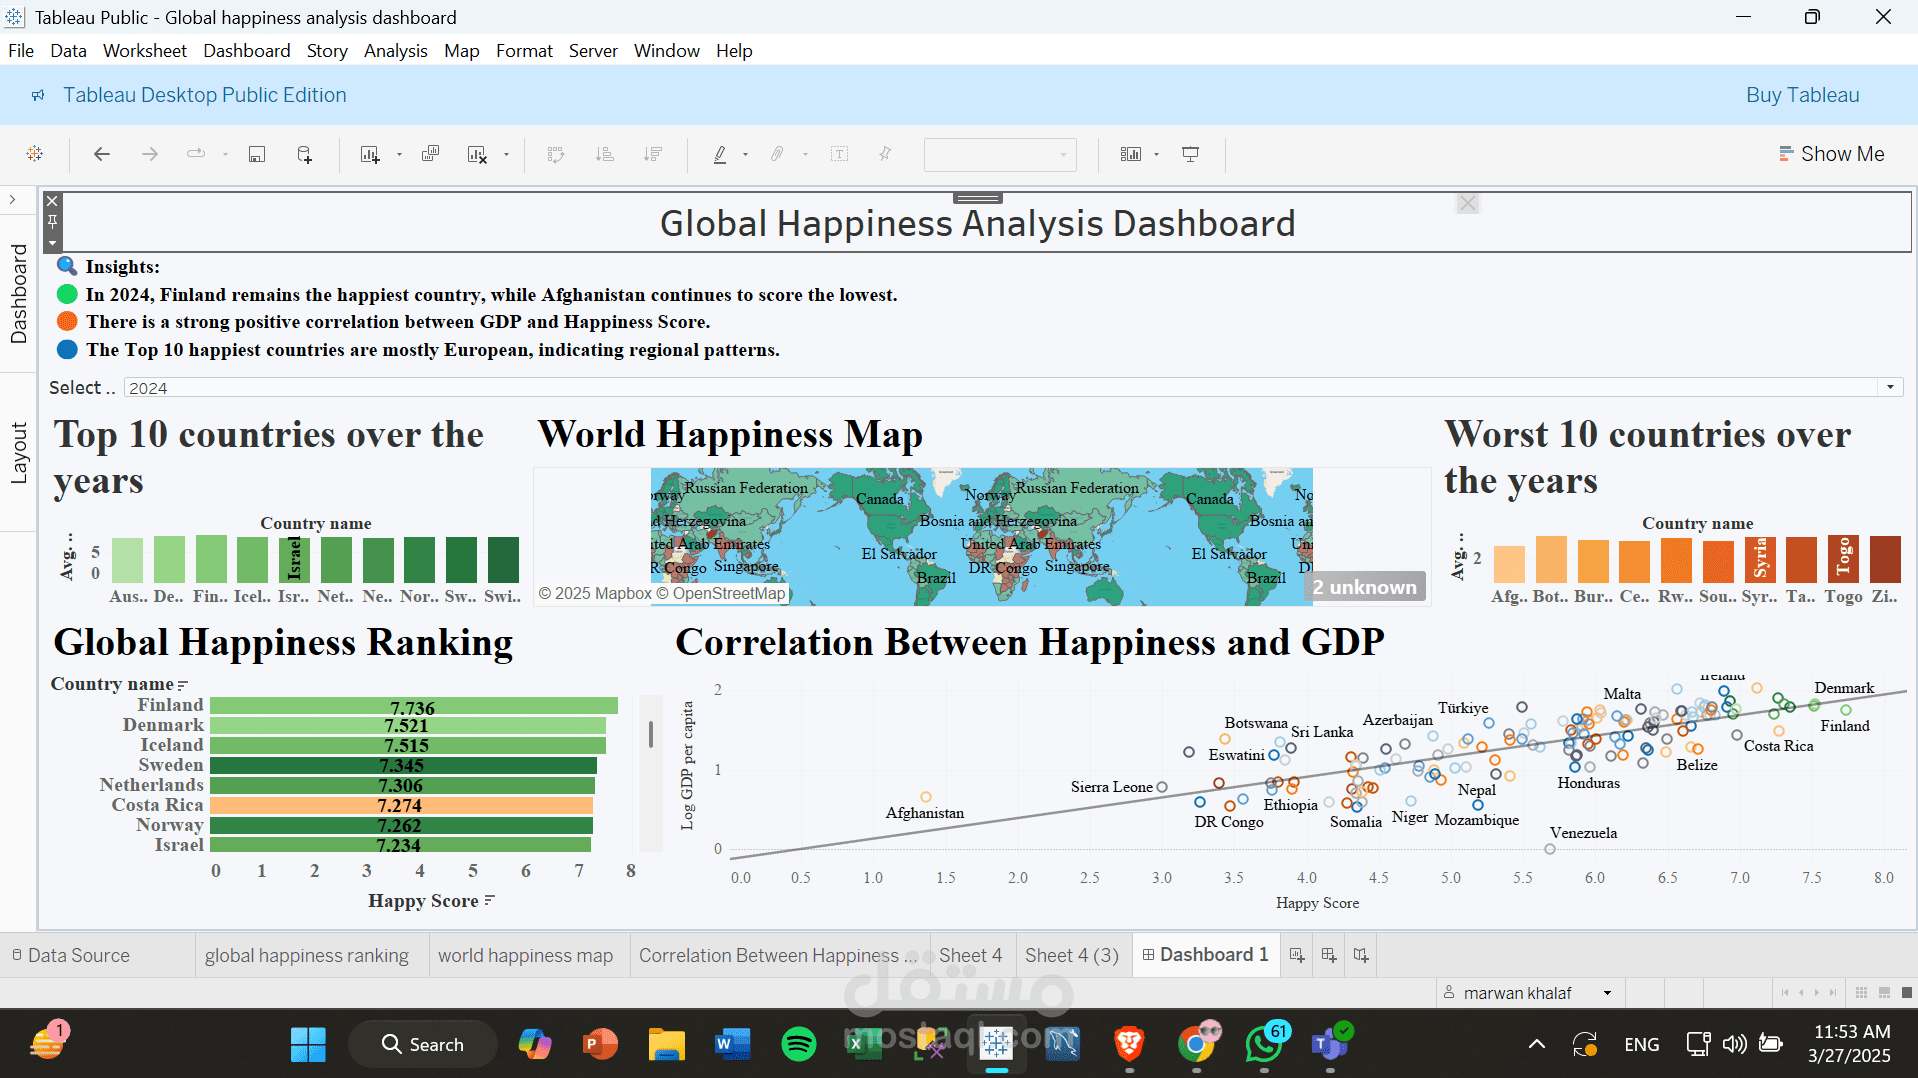
Task: Click the orange Costa Rica ranking bar
Action: click(400, 805)
